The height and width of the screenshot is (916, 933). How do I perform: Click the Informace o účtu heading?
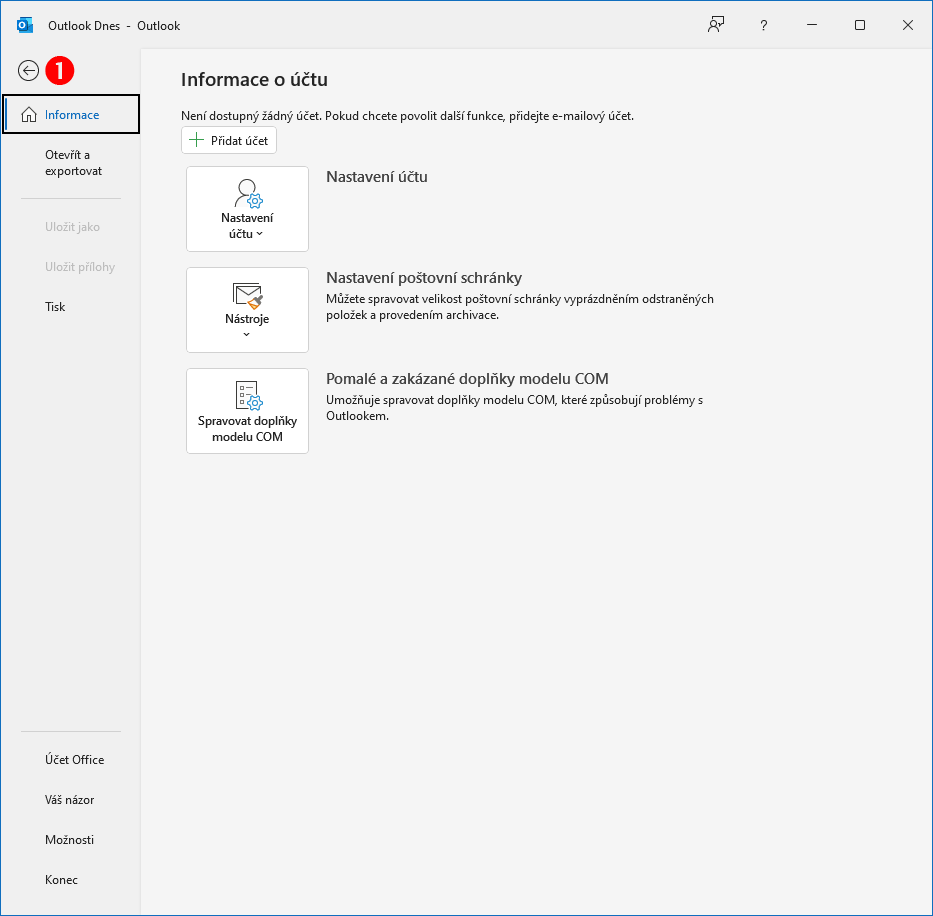[254, 79]
